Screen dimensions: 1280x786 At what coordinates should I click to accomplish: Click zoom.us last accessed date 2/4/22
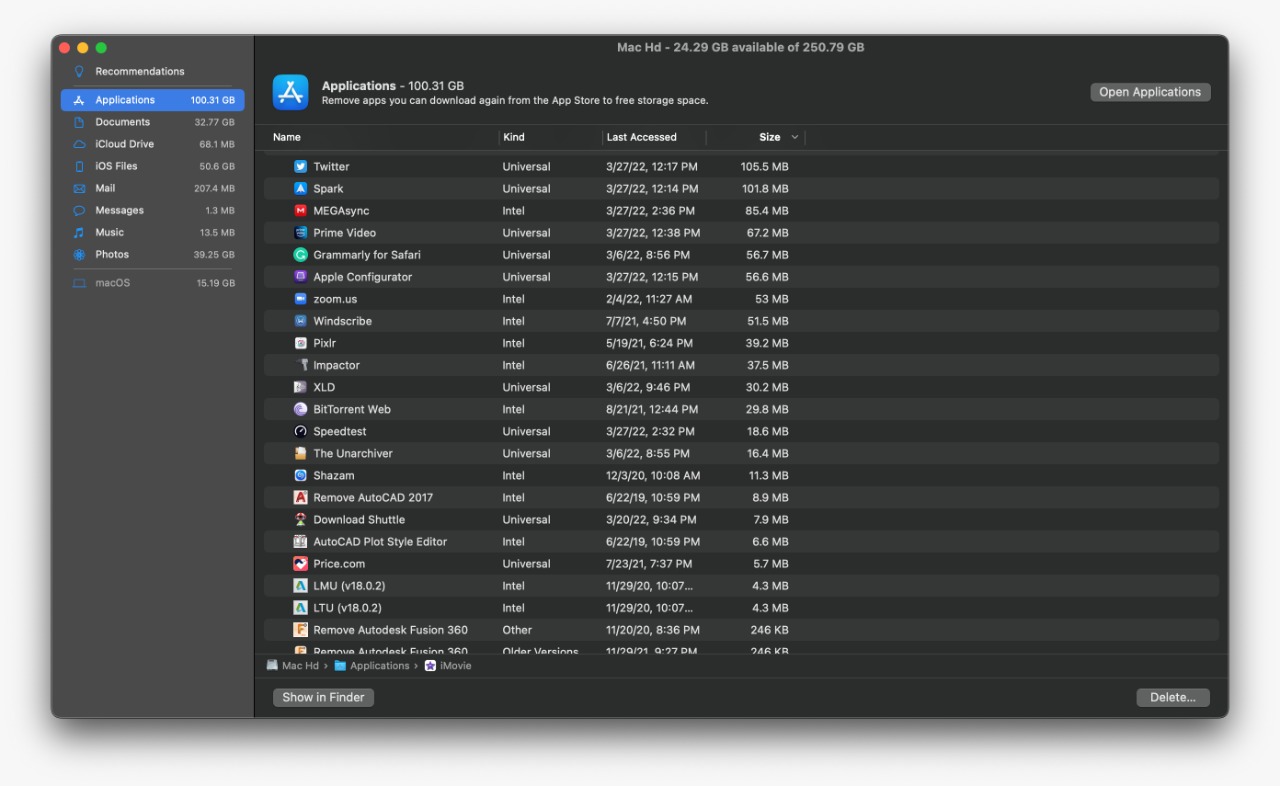click(649, 299)
